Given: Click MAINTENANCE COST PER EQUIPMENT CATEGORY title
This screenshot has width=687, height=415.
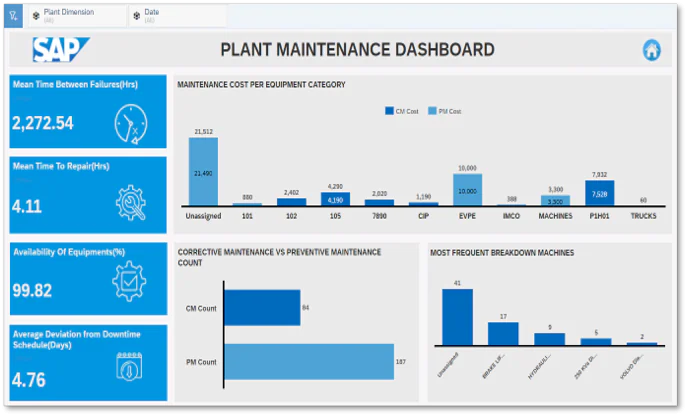Looking at the screenshot, I should [262, 85].
